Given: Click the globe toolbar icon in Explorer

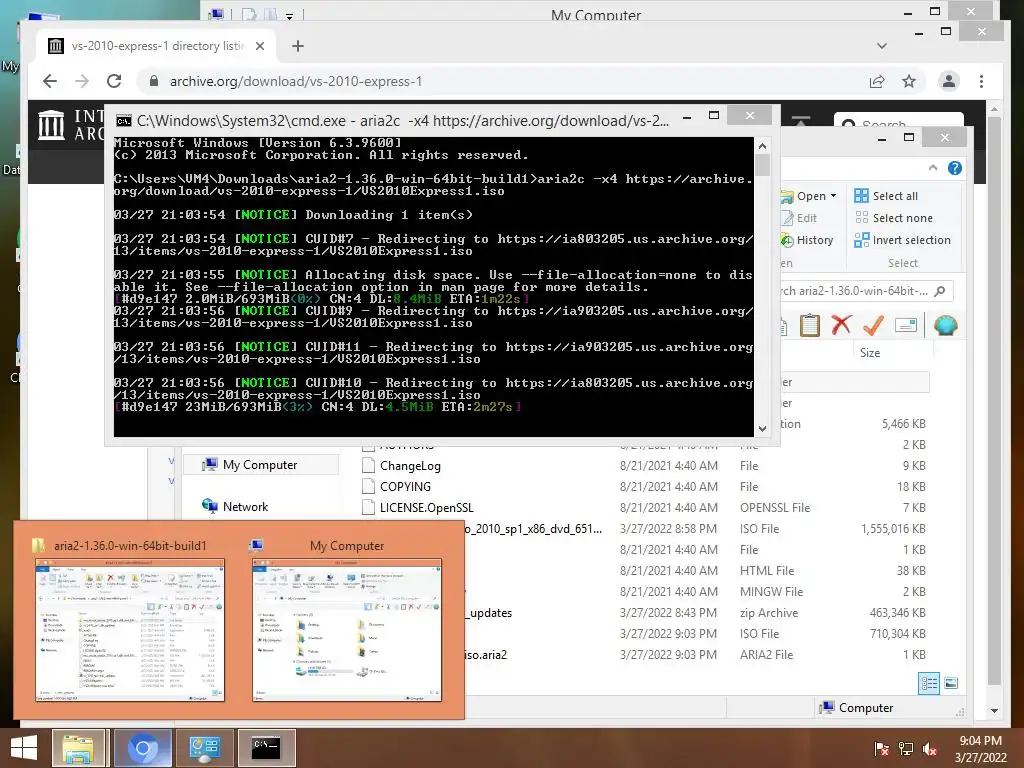Looking at the screenshot, I should pos(945,325).
